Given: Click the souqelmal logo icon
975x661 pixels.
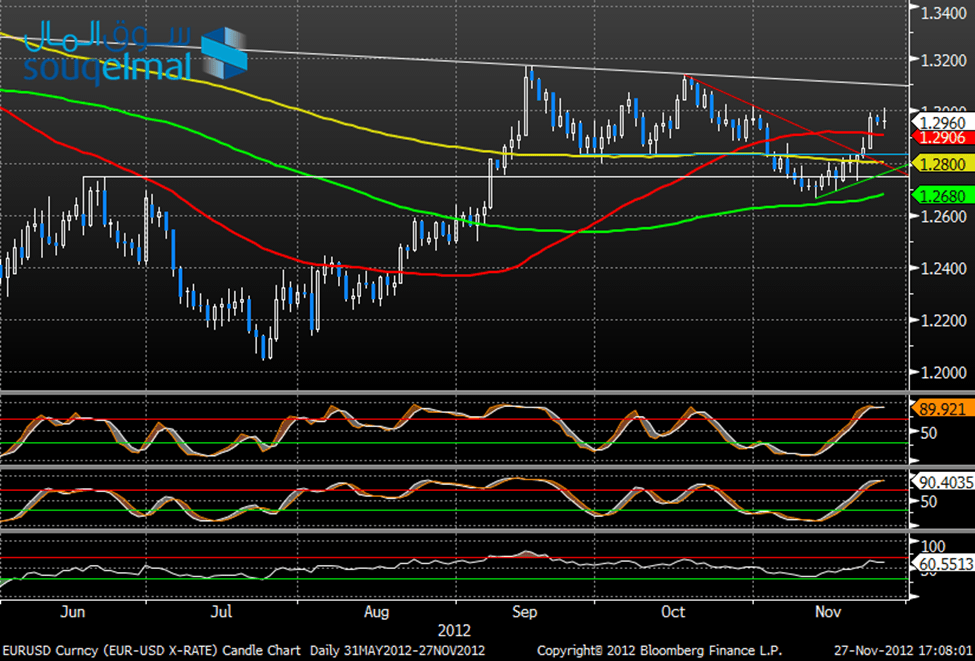Looking at the screenshot, I should 227,56.
